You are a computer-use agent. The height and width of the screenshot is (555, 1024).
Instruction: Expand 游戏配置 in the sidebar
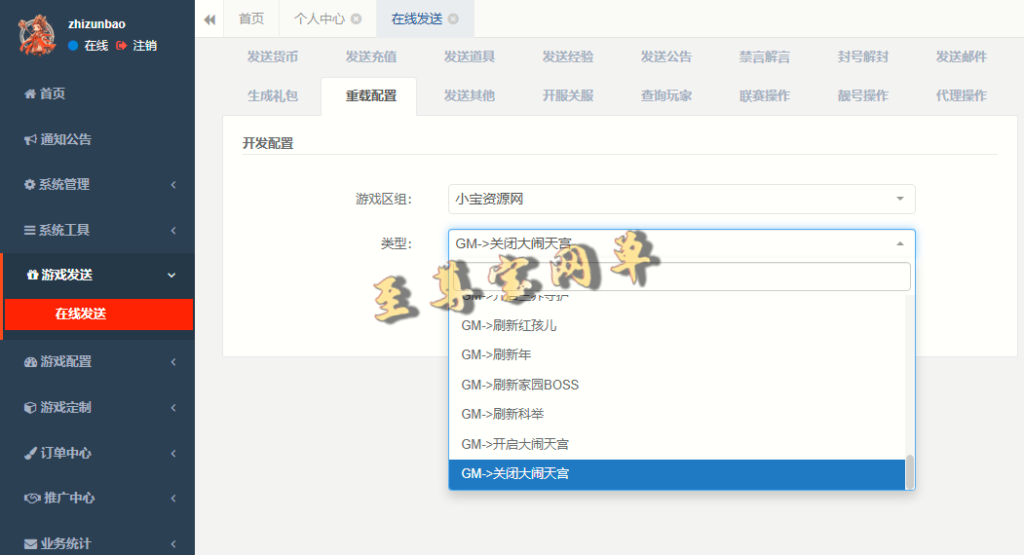tap(96, 361)
